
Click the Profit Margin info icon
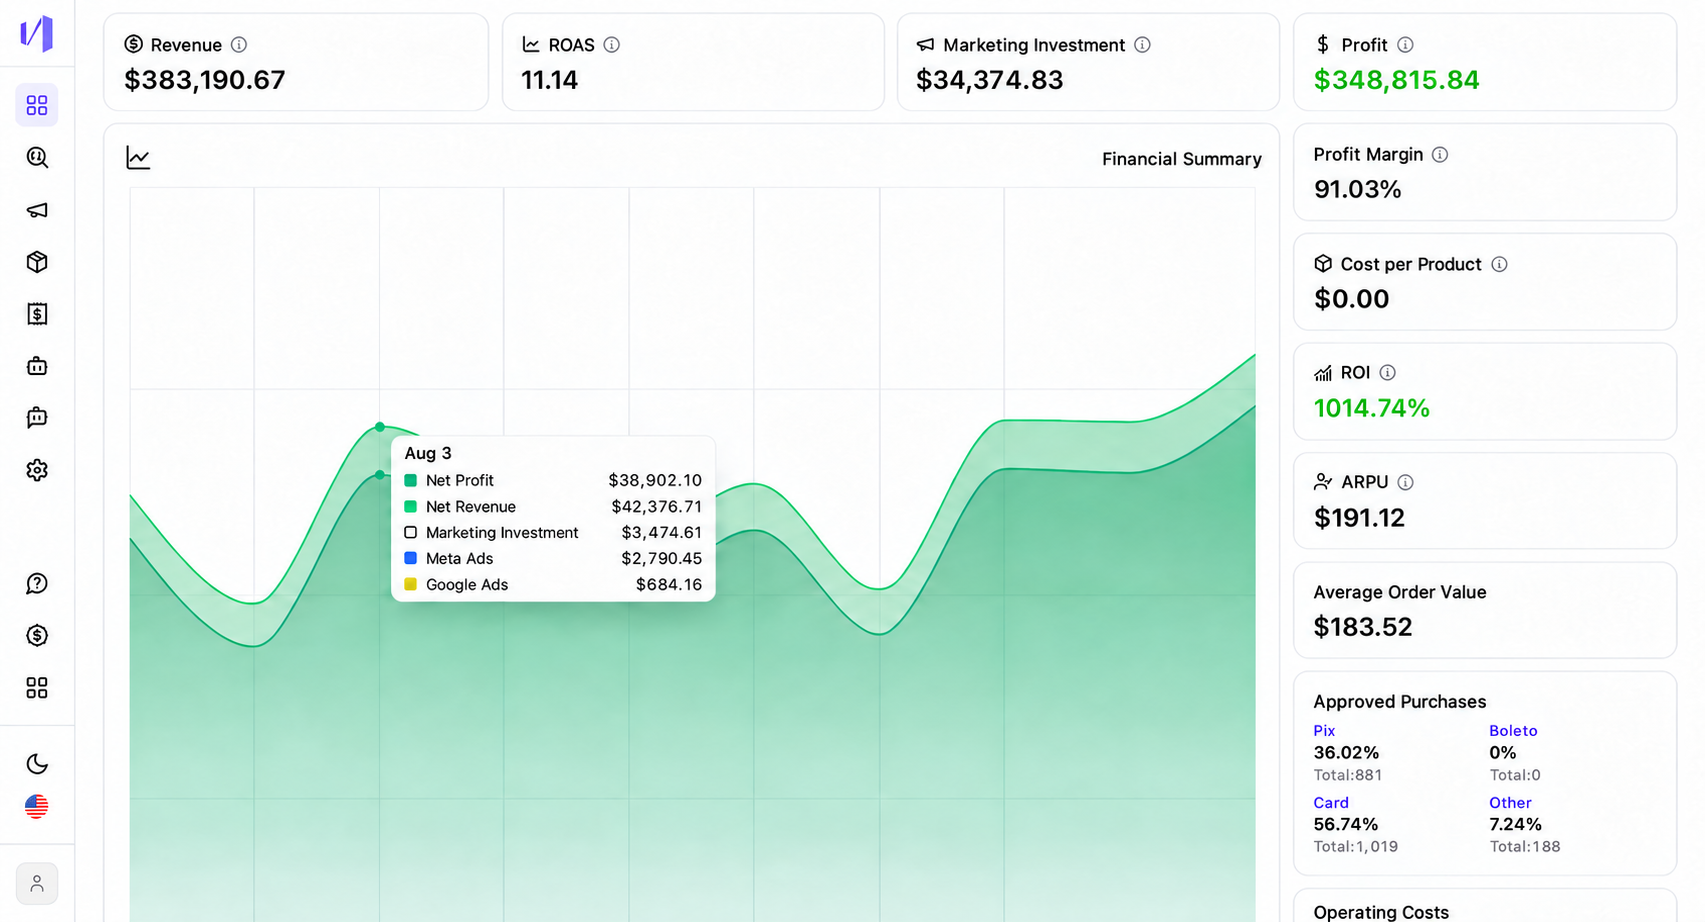click(x=1440, y=155)
